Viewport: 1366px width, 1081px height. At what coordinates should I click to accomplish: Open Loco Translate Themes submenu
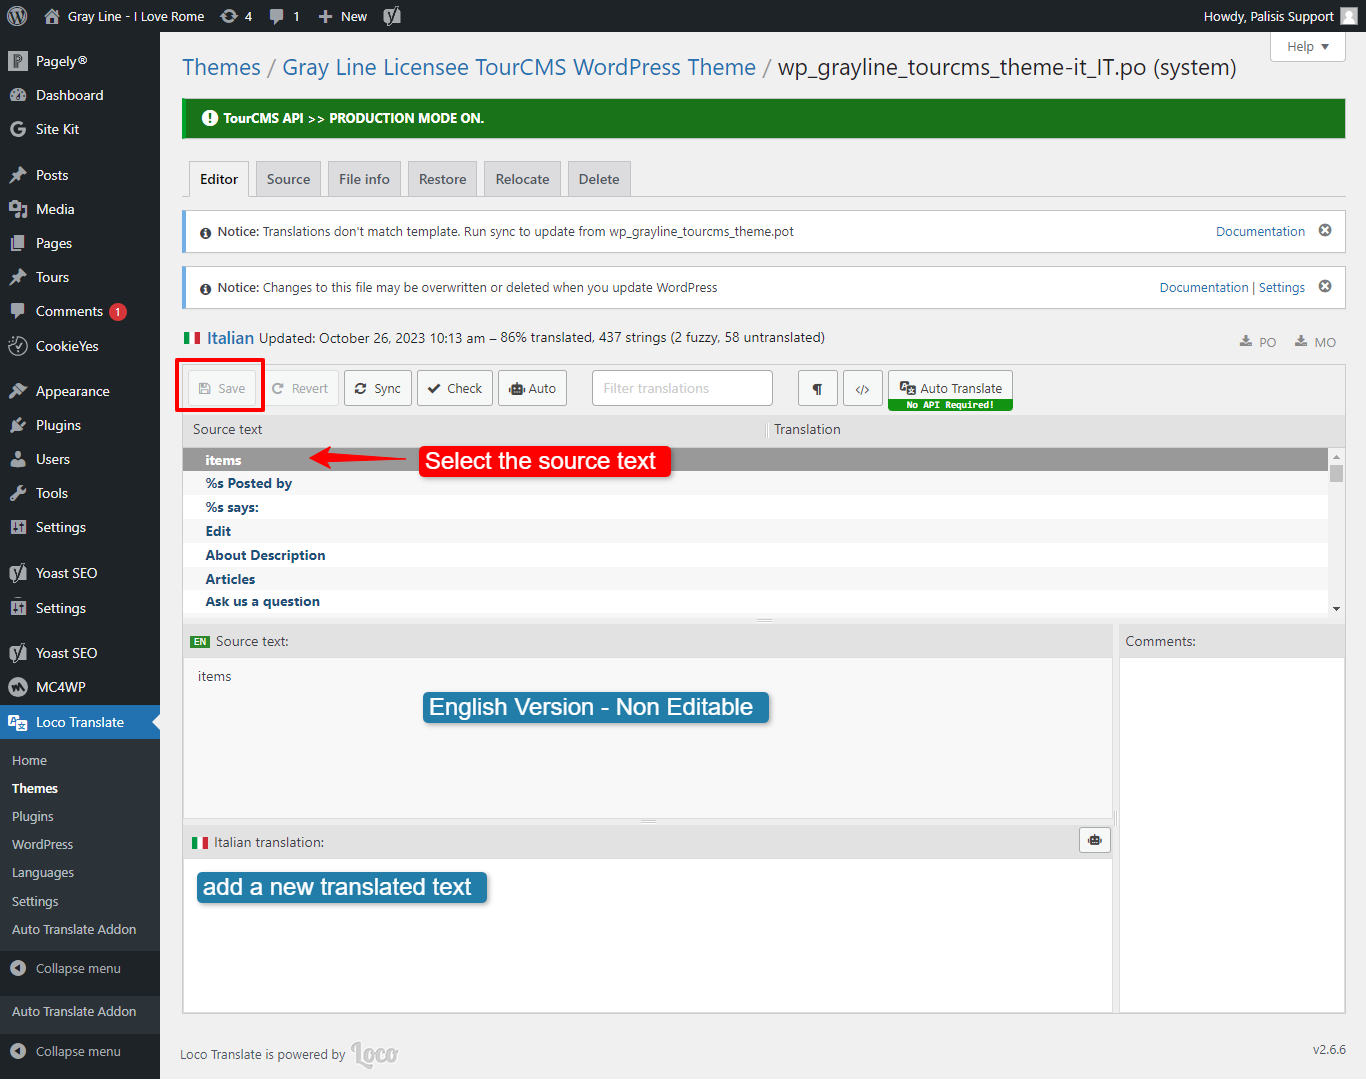coord(35,788)
